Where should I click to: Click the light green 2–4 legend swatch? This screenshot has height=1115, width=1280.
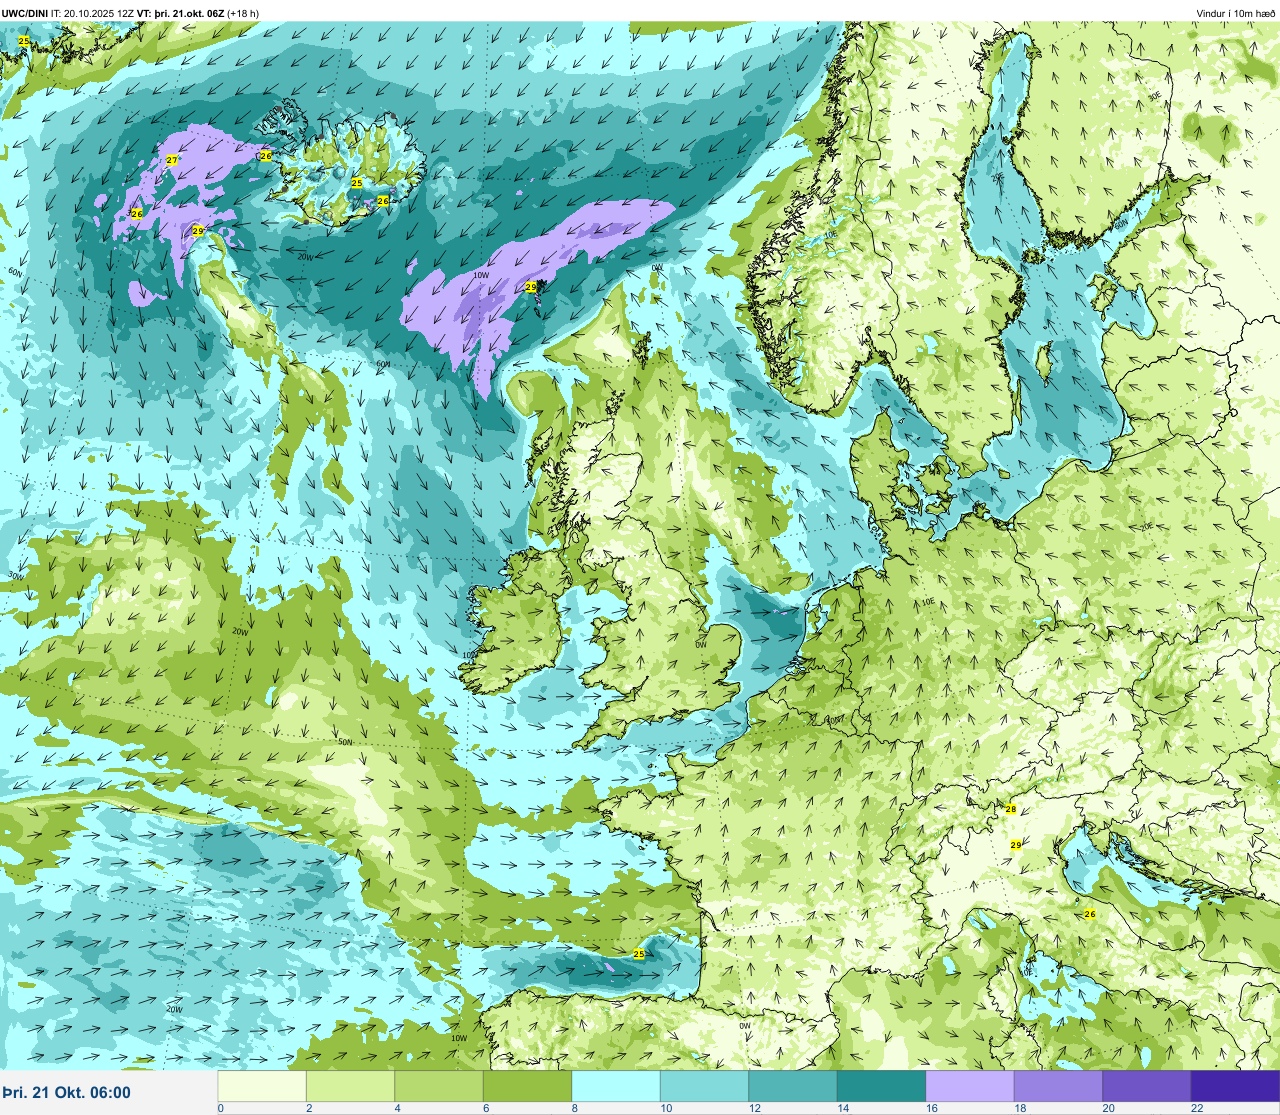tap(350, 1086)
